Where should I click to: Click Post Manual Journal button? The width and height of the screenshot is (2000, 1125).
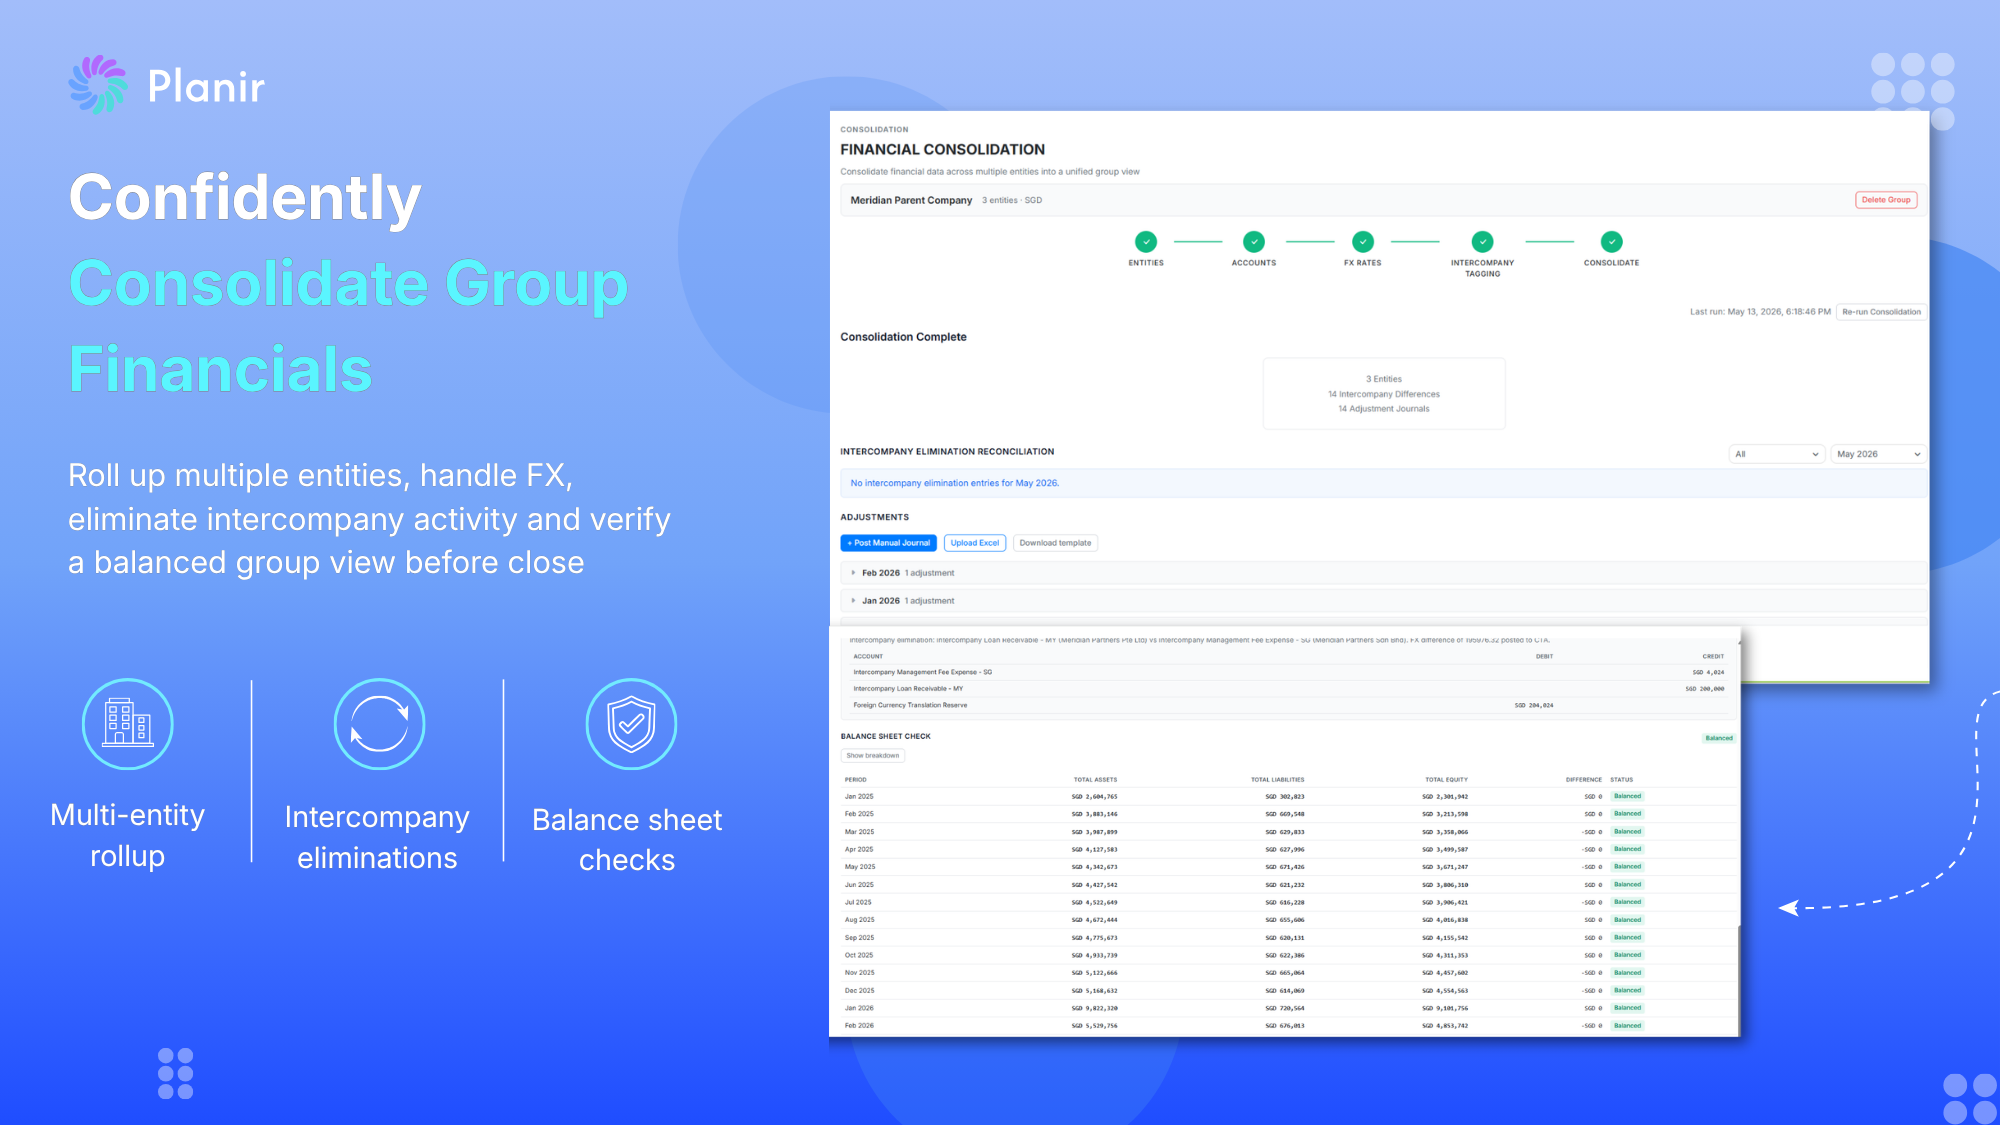click(889, 543)
